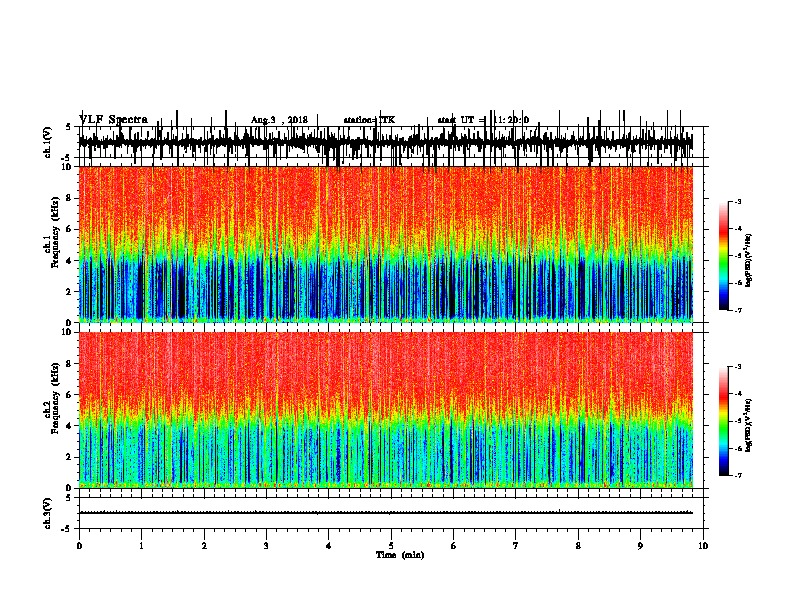
Task: Click the "2" kHz tick on ch.2 spectrogram
Action: [70, 457]
